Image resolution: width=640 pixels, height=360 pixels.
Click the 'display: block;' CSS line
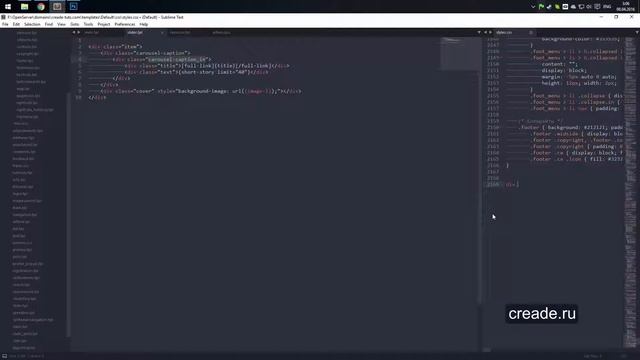[x=564, y=70]
